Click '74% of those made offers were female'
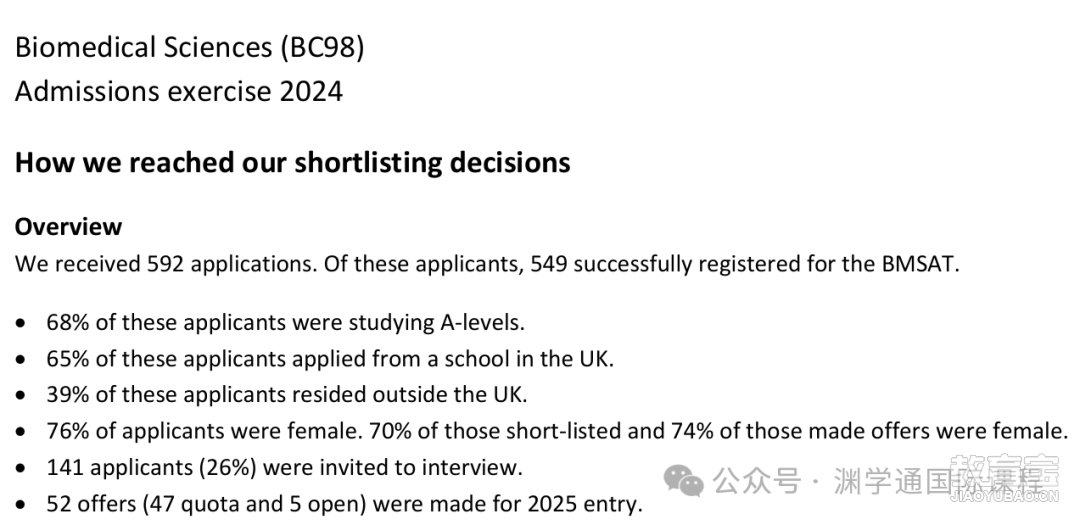 [x=869, y=431]
